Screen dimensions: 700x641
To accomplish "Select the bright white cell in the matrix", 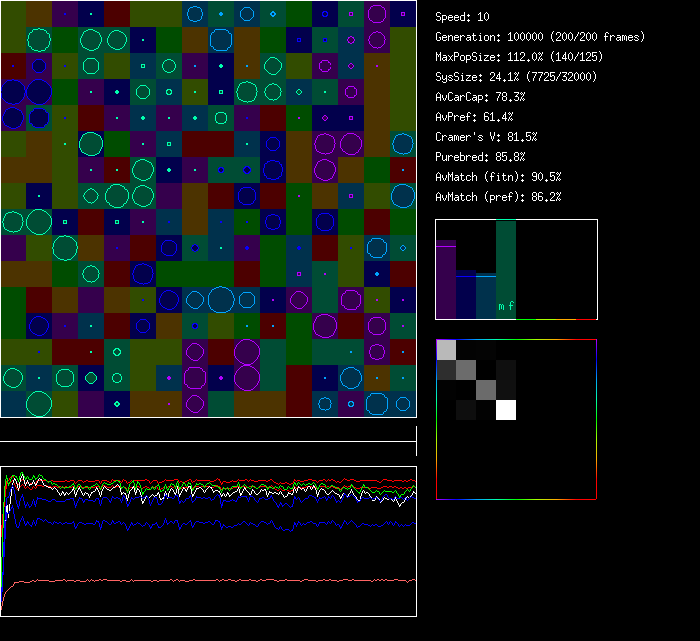I will 506,410.
